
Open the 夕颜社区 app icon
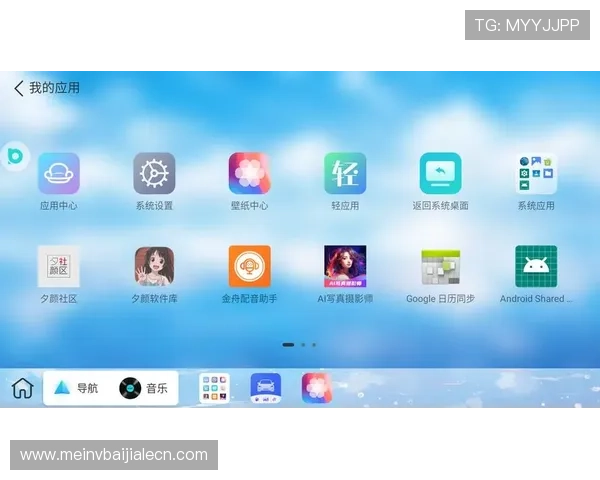59,266
